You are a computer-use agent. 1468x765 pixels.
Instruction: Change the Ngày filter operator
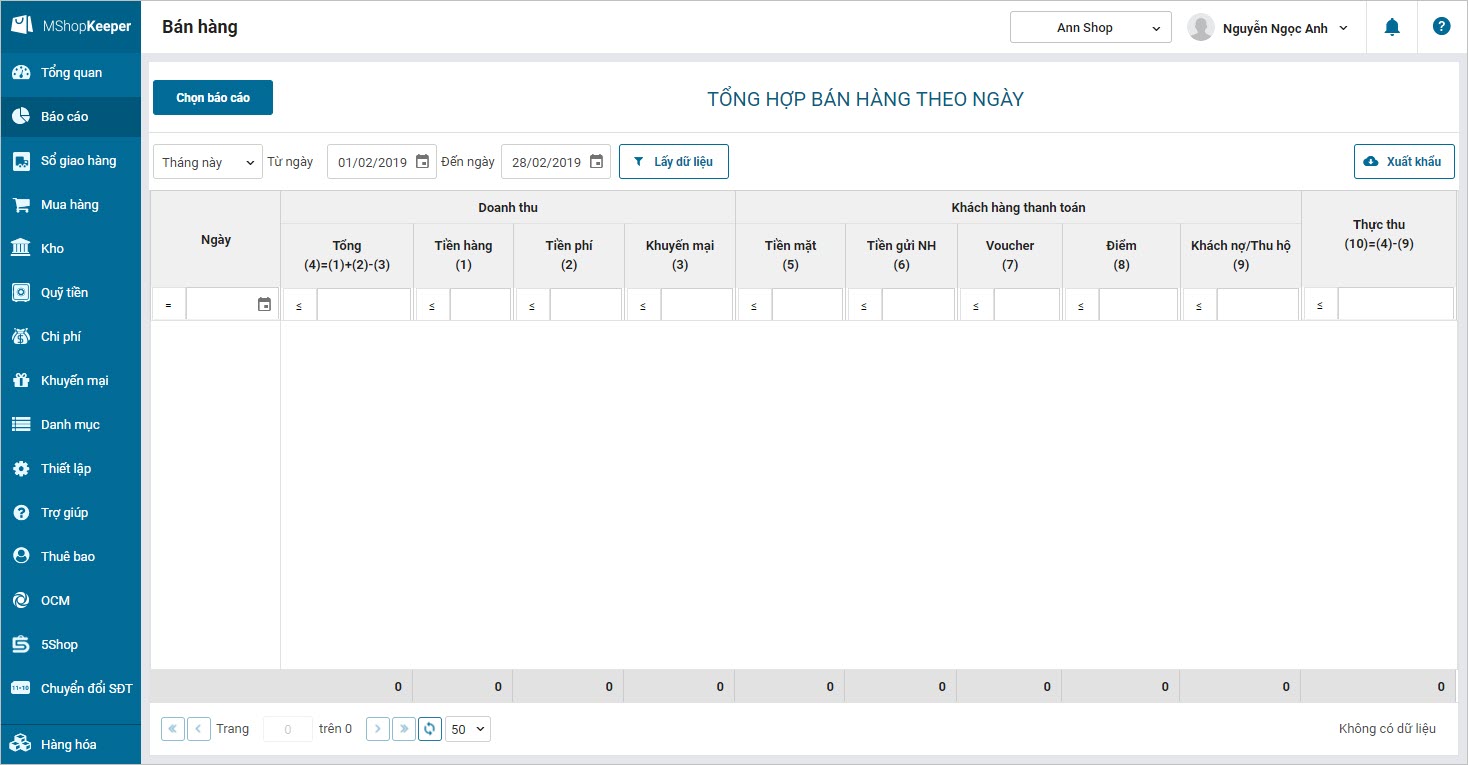[x=169, y=305]
